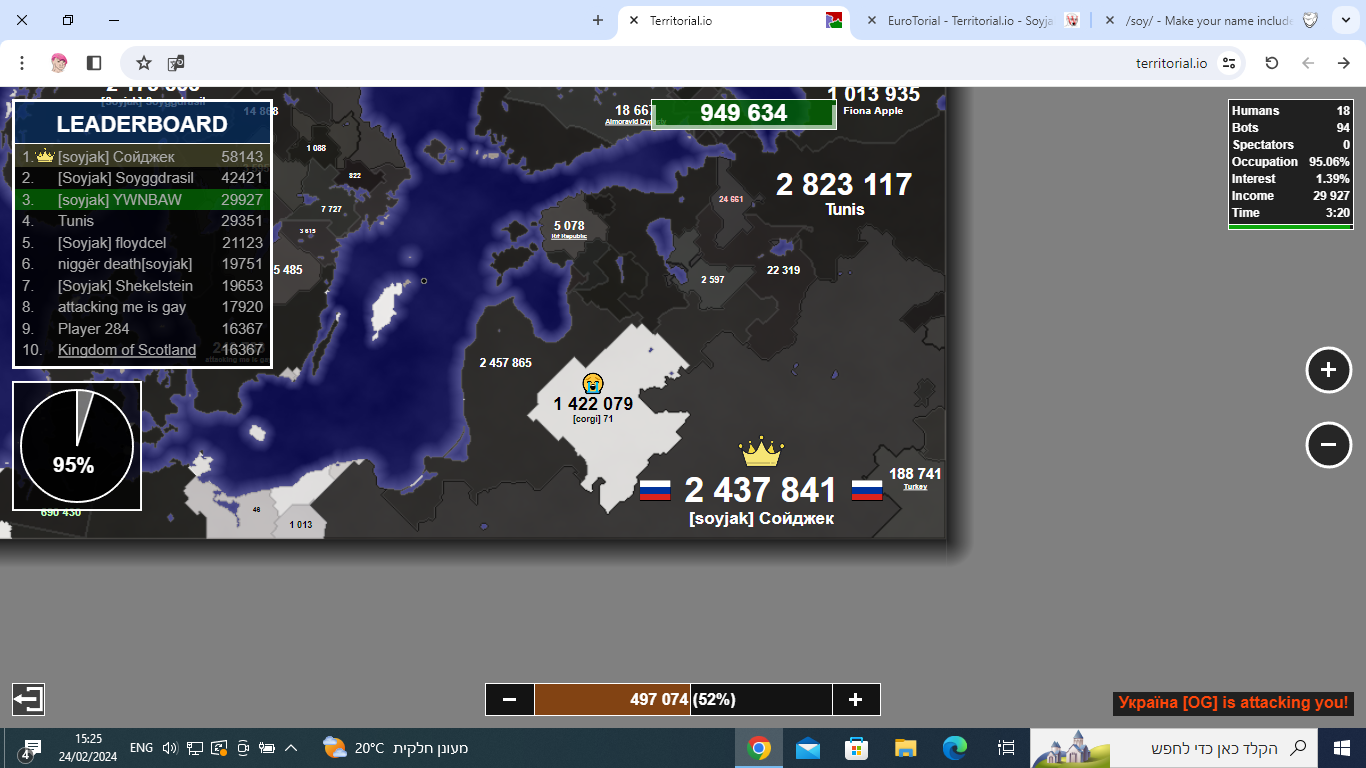Screen dimensions: 1366x768
Task: Zoom in the map with plus button
Action: pyautogui.click(x=1328, y=370)
